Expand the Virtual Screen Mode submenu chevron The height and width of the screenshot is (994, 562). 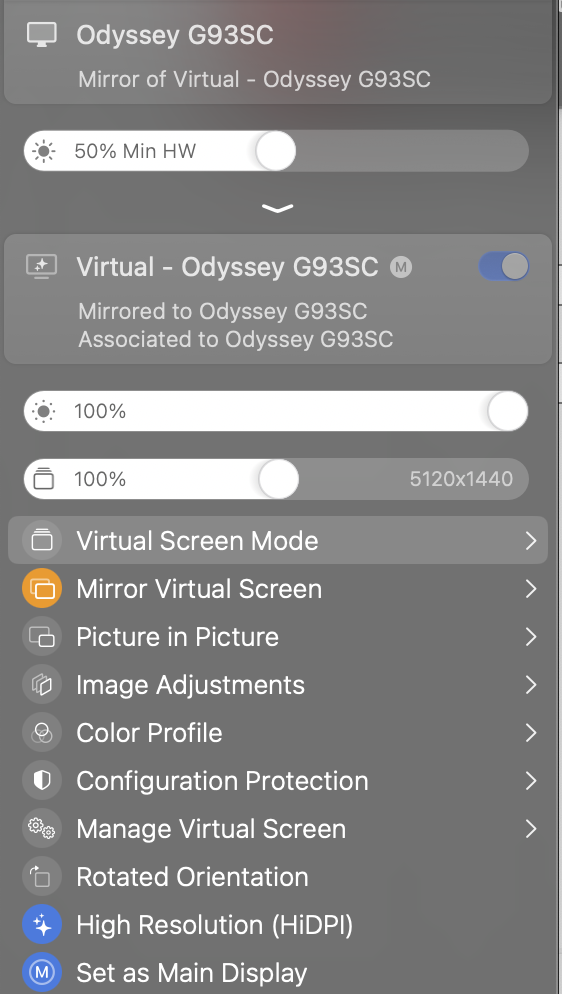(531, 541)
